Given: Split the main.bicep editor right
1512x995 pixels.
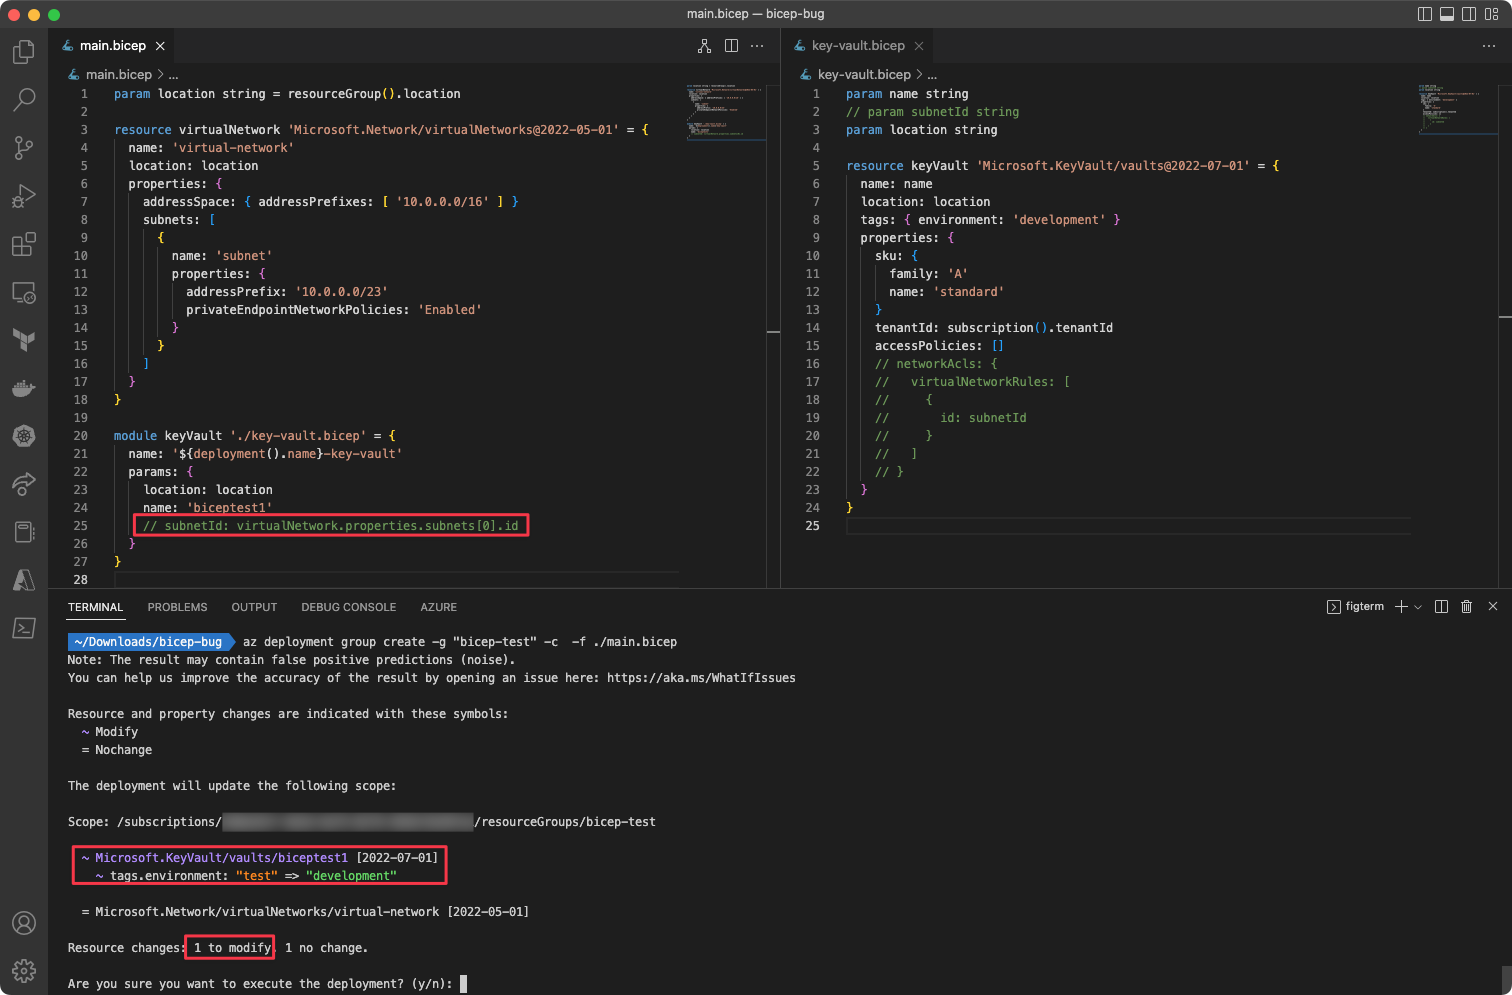Looking at the screenshot, I should click(731, 46).
